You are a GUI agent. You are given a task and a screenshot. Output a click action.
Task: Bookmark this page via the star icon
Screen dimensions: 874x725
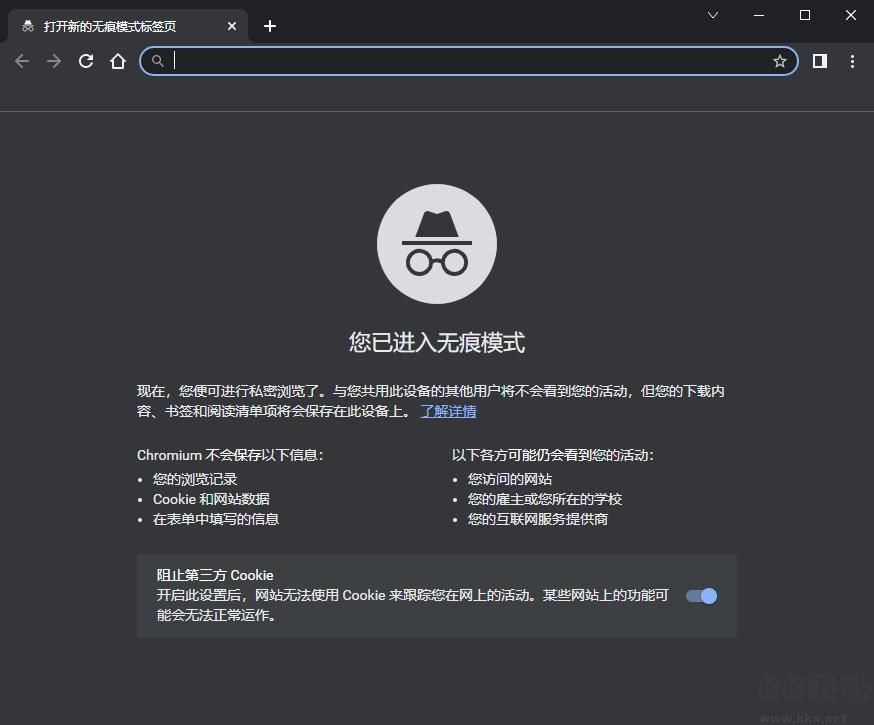pos(780,61)
